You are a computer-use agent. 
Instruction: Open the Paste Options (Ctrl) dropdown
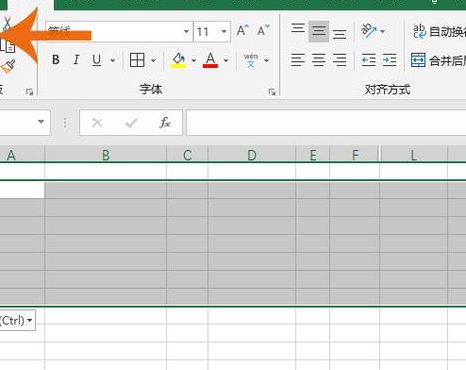tap(17, 321)
